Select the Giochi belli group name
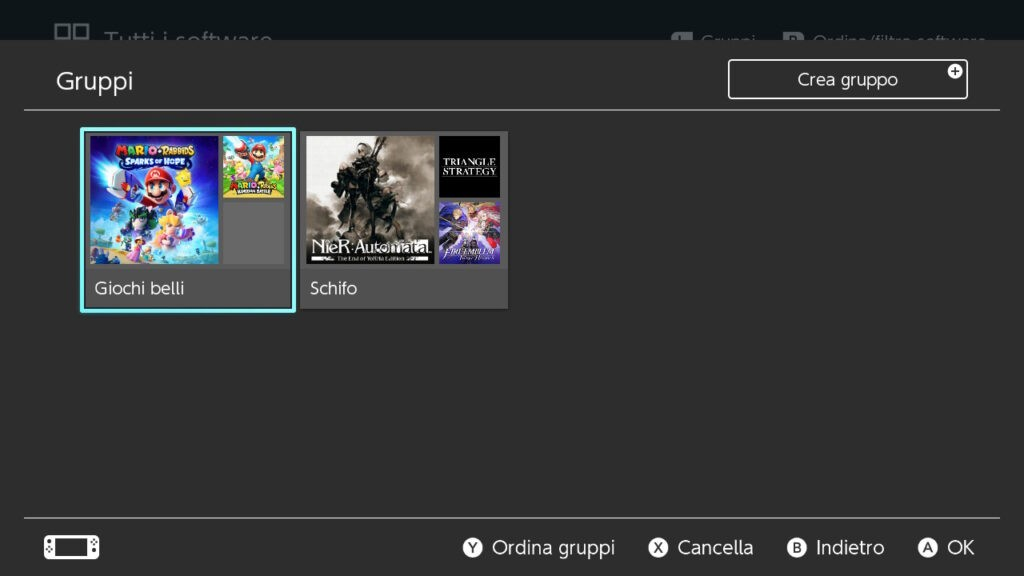Viewport: 1024px width, 576px height. tap(139, 288)
